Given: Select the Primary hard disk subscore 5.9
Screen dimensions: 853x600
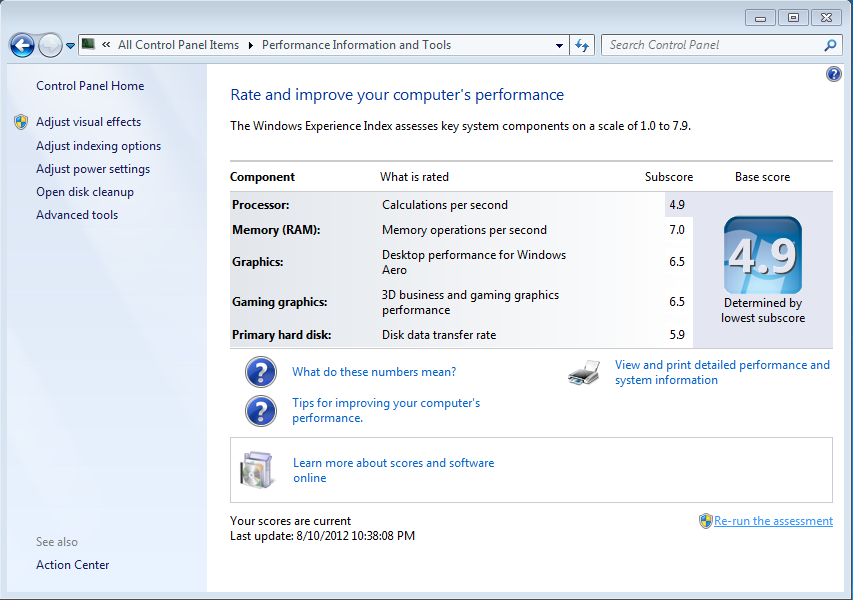Looking at the screenshot, I should [677, 335].
